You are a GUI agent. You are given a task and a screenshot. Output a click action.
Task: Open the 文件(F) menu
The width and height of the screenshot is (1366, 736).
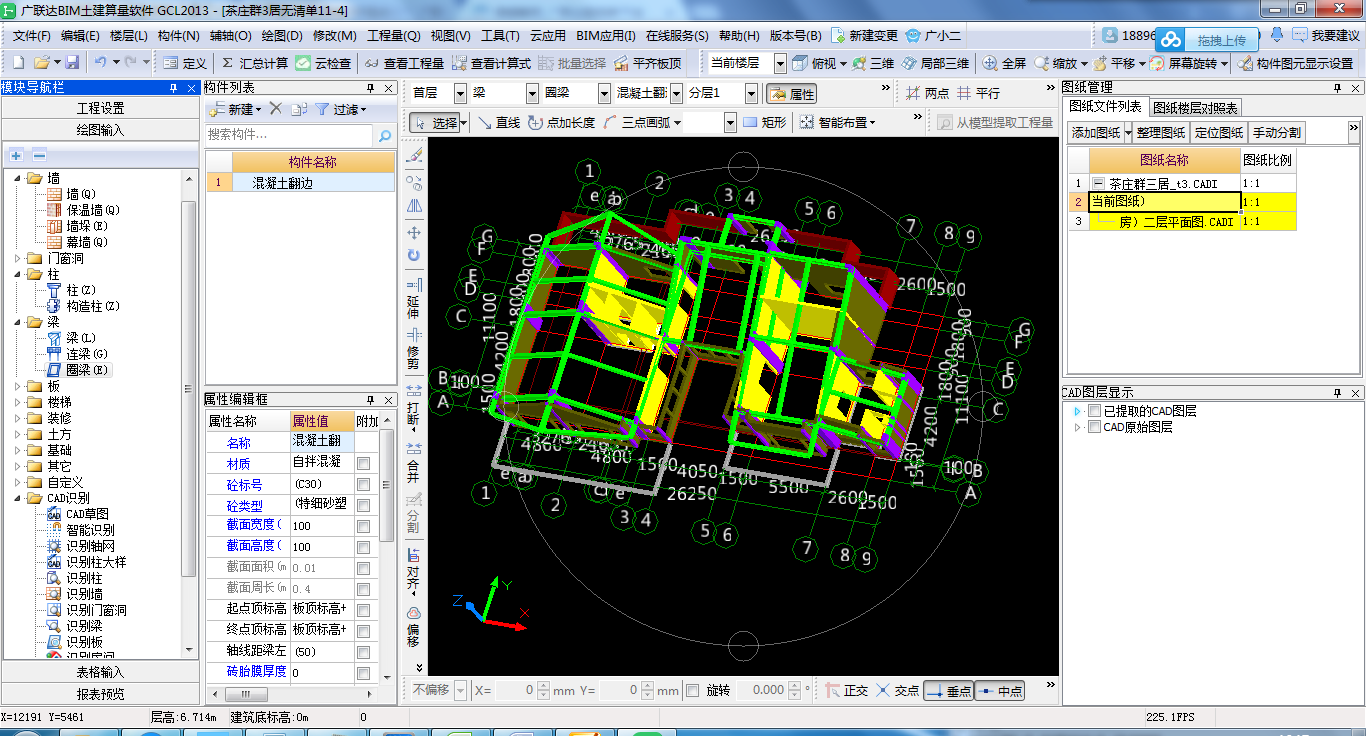tap(31, 35)
